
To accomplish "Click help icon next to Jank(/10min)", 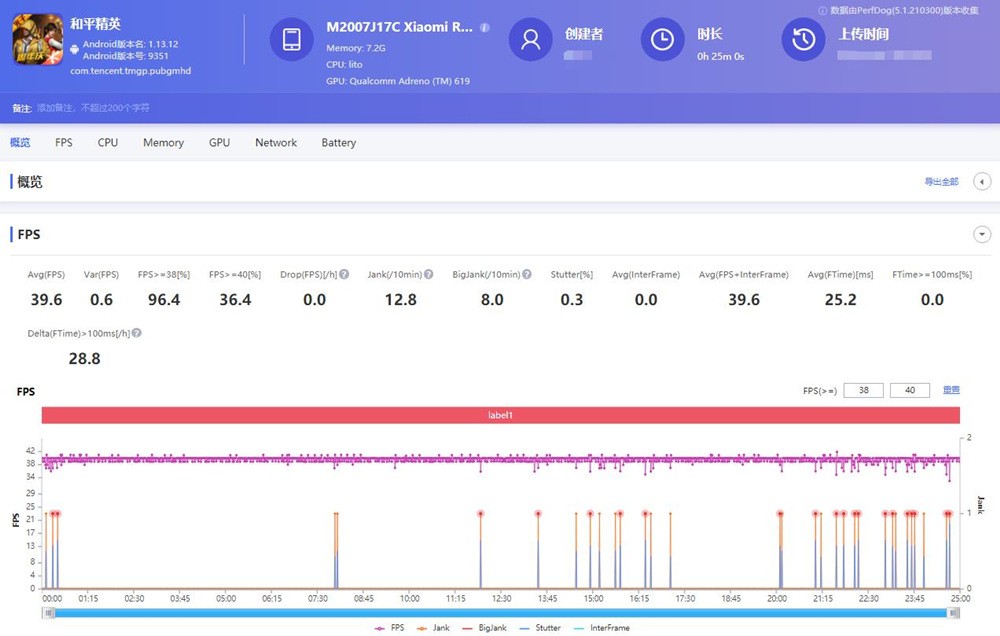I will (429, 274).
